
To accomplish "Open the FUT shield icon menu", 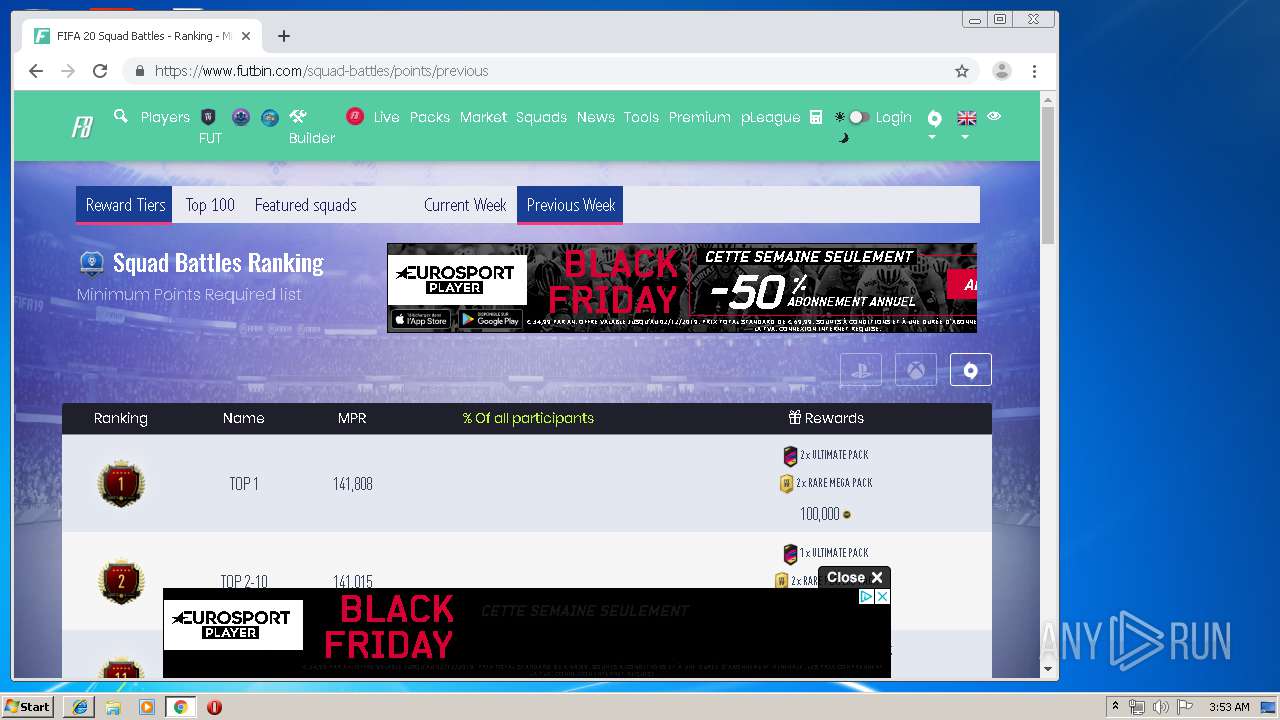I will click(209, 117).
